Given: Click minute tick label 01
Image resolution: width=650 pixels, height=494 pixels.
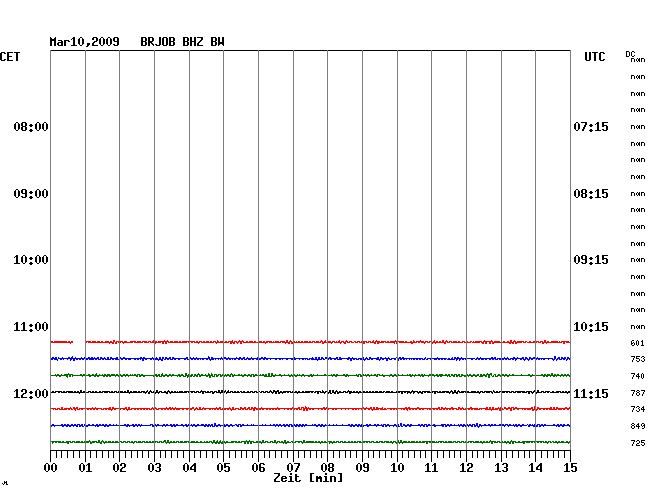Looking at the screenshot, I should pos(85,468).
